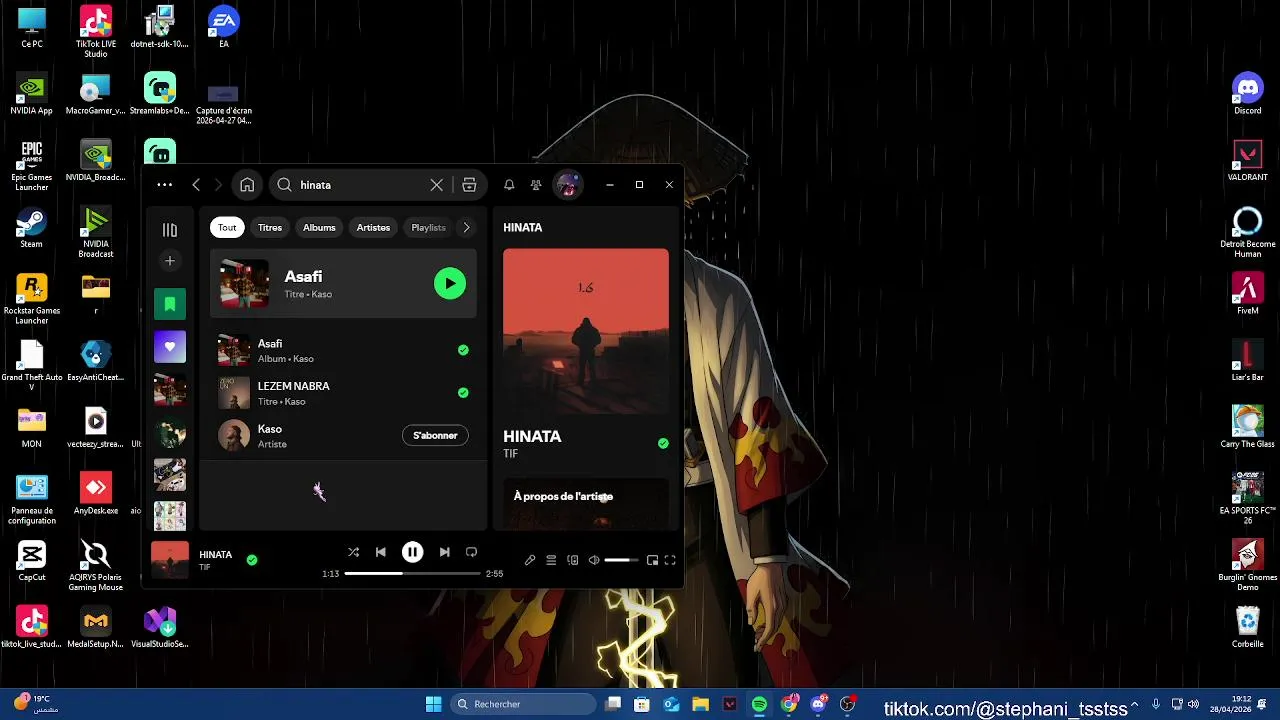Image resolution: width=1280 pixels, height=720 pixels.
Task: Toggle saved checkmark on LEZEM NABRA
Action: click(x=463, y=393)
